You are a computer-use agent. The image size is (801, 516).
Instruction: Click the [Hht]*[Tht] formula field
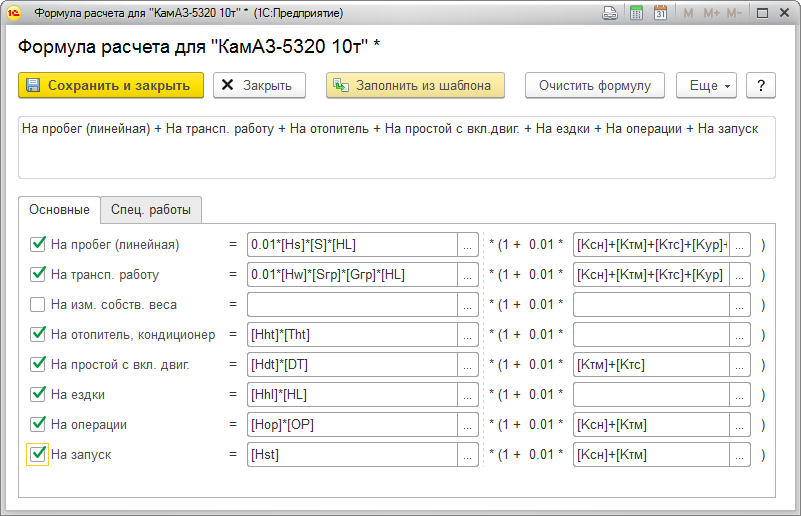[352, 334]
